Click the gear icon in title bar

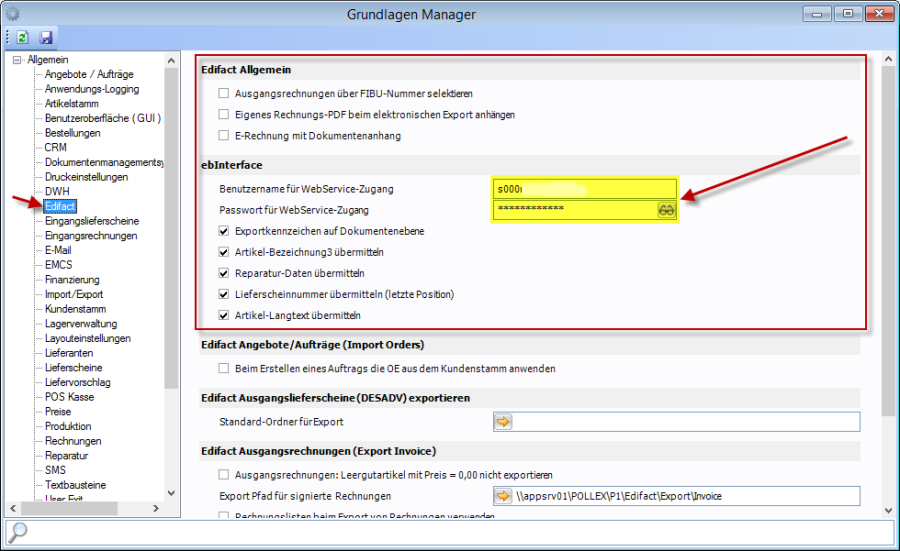point(13,13)
